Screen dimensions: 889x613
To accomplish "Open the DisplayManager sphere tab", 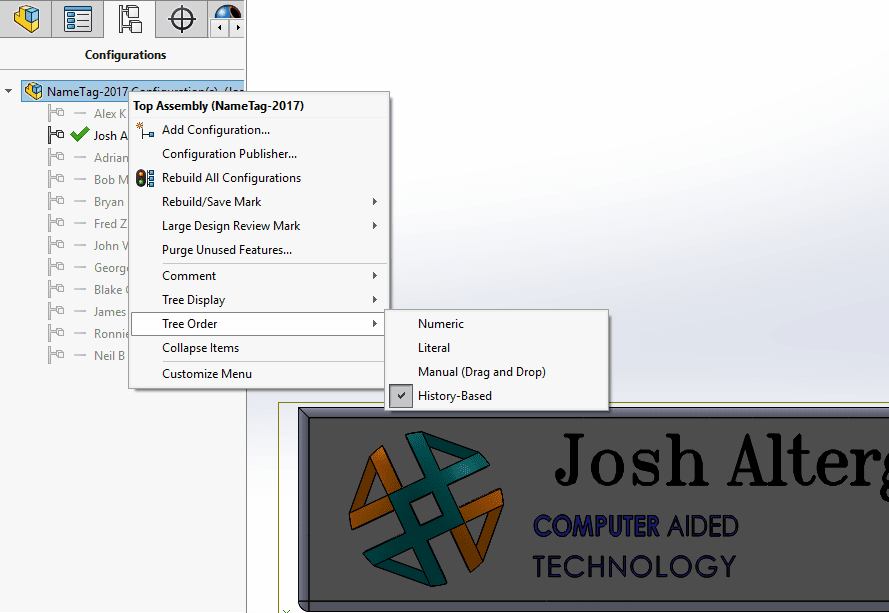I will point(227,11).
